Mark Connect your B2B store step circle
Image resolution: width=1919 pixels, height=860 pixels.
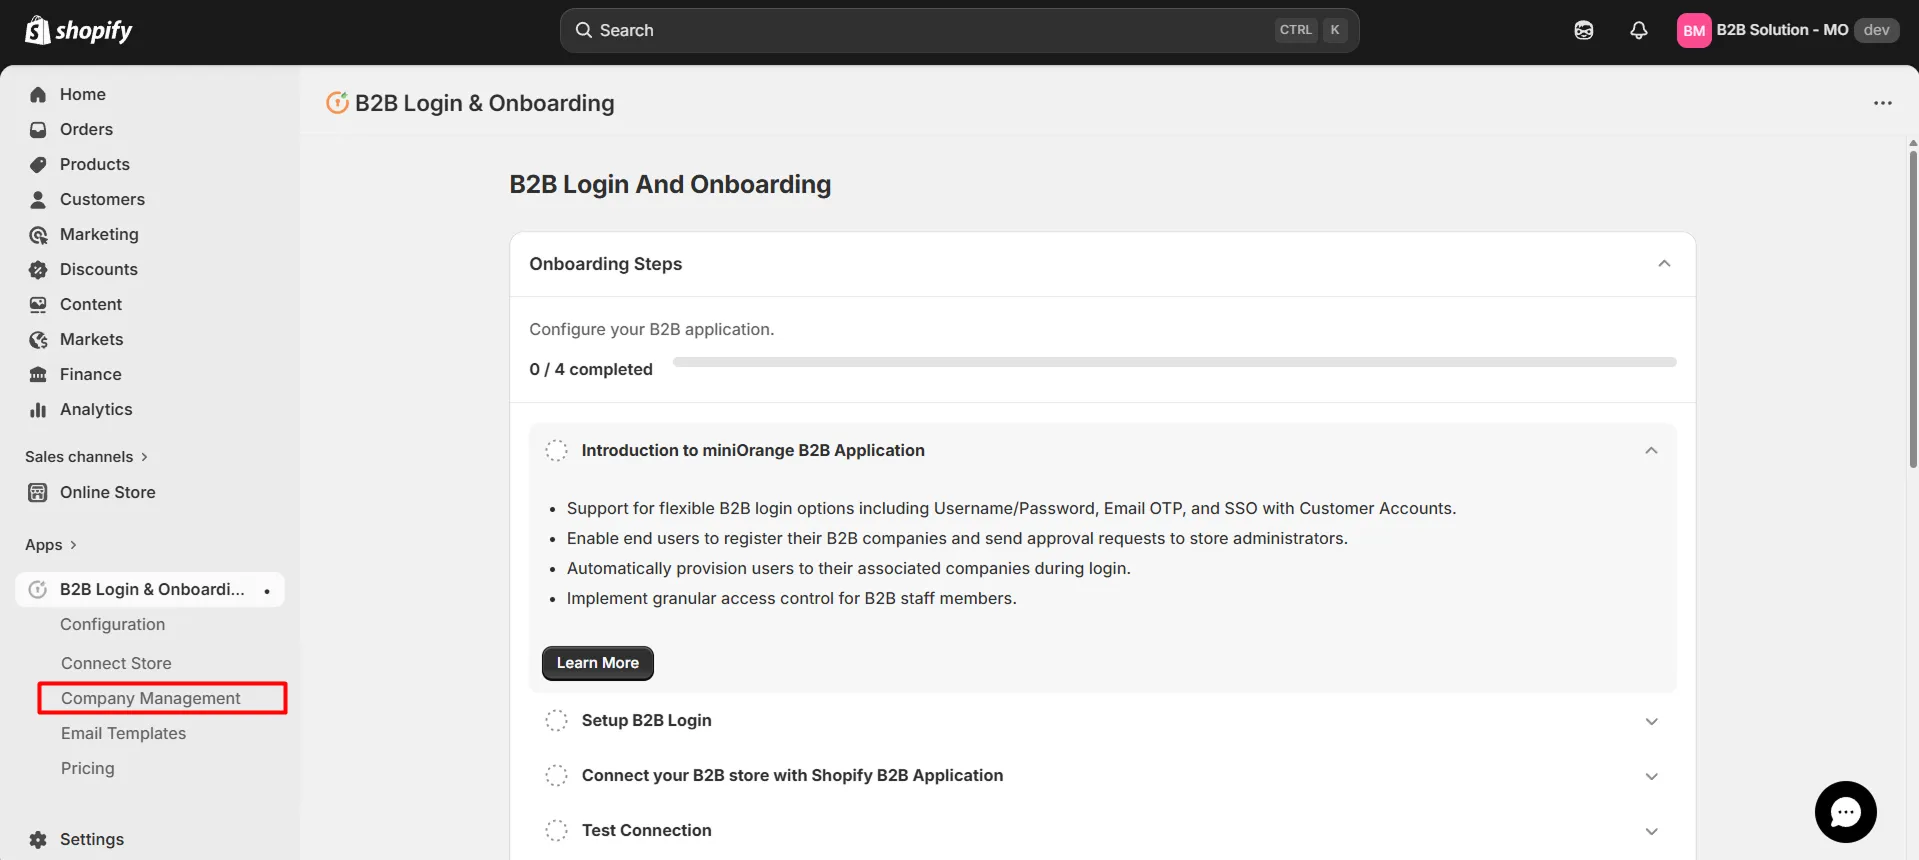556,775
